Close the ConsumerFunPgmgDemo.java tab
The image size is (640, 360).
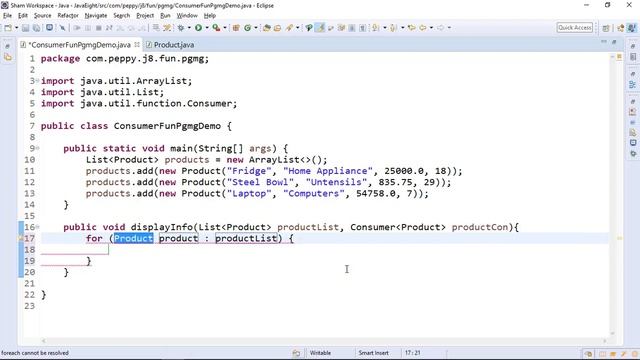click(137, 44)
